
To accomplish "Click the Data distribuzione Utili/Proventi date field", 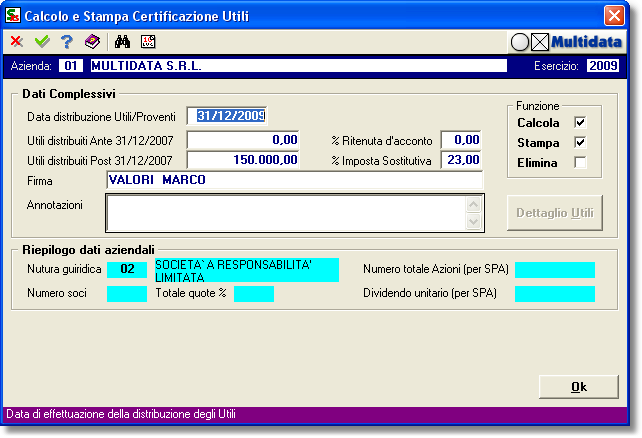I will click(227, 116).
